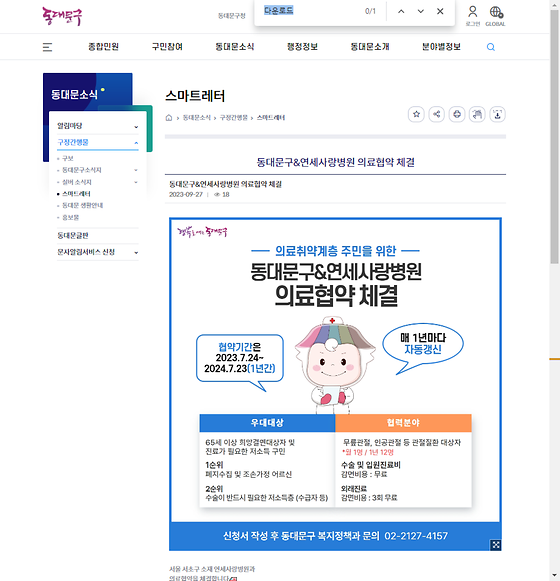Click the phone number 02-2127-4157
Image resolution: width=560 pixels, height=581 pixels.
pos(416,536)
